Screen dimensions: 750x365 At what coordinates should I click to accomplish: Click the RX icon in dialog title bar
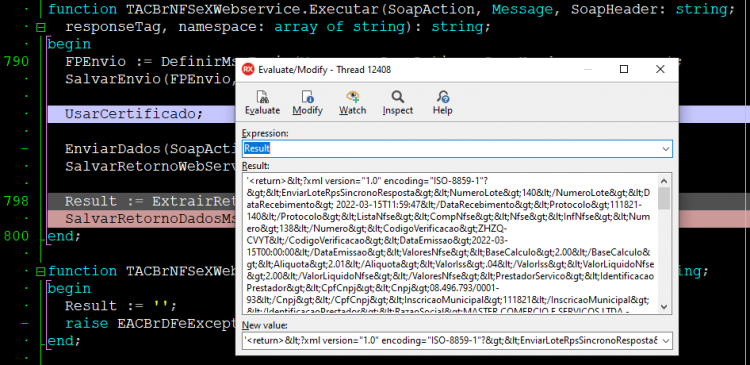click(x=248, y=69)
